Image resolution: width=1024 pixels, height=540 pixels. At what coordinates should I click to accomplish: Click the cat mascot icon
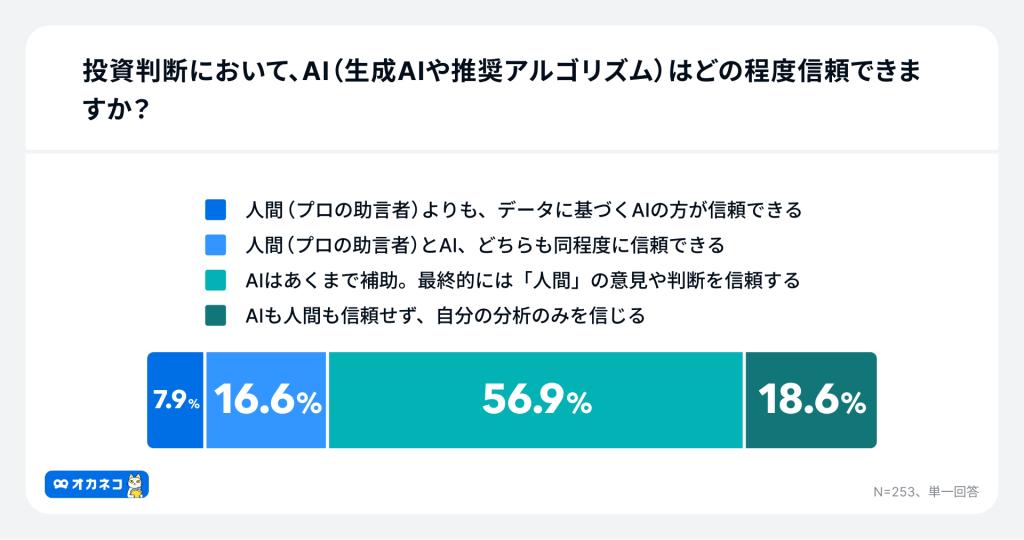[137, 485]
